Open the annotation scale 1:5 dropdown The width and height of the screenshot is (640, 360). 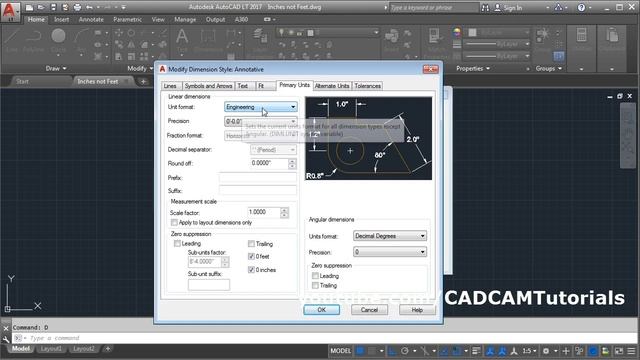[x=530, y=351]
